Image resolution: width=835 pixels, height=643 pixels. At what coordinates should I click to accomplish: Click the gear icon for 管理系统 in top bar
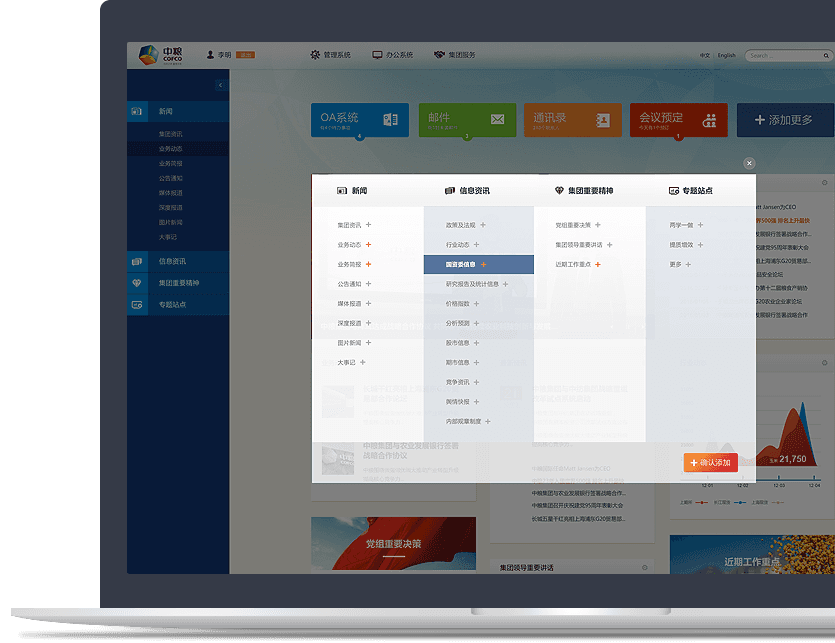coord(315,55)
